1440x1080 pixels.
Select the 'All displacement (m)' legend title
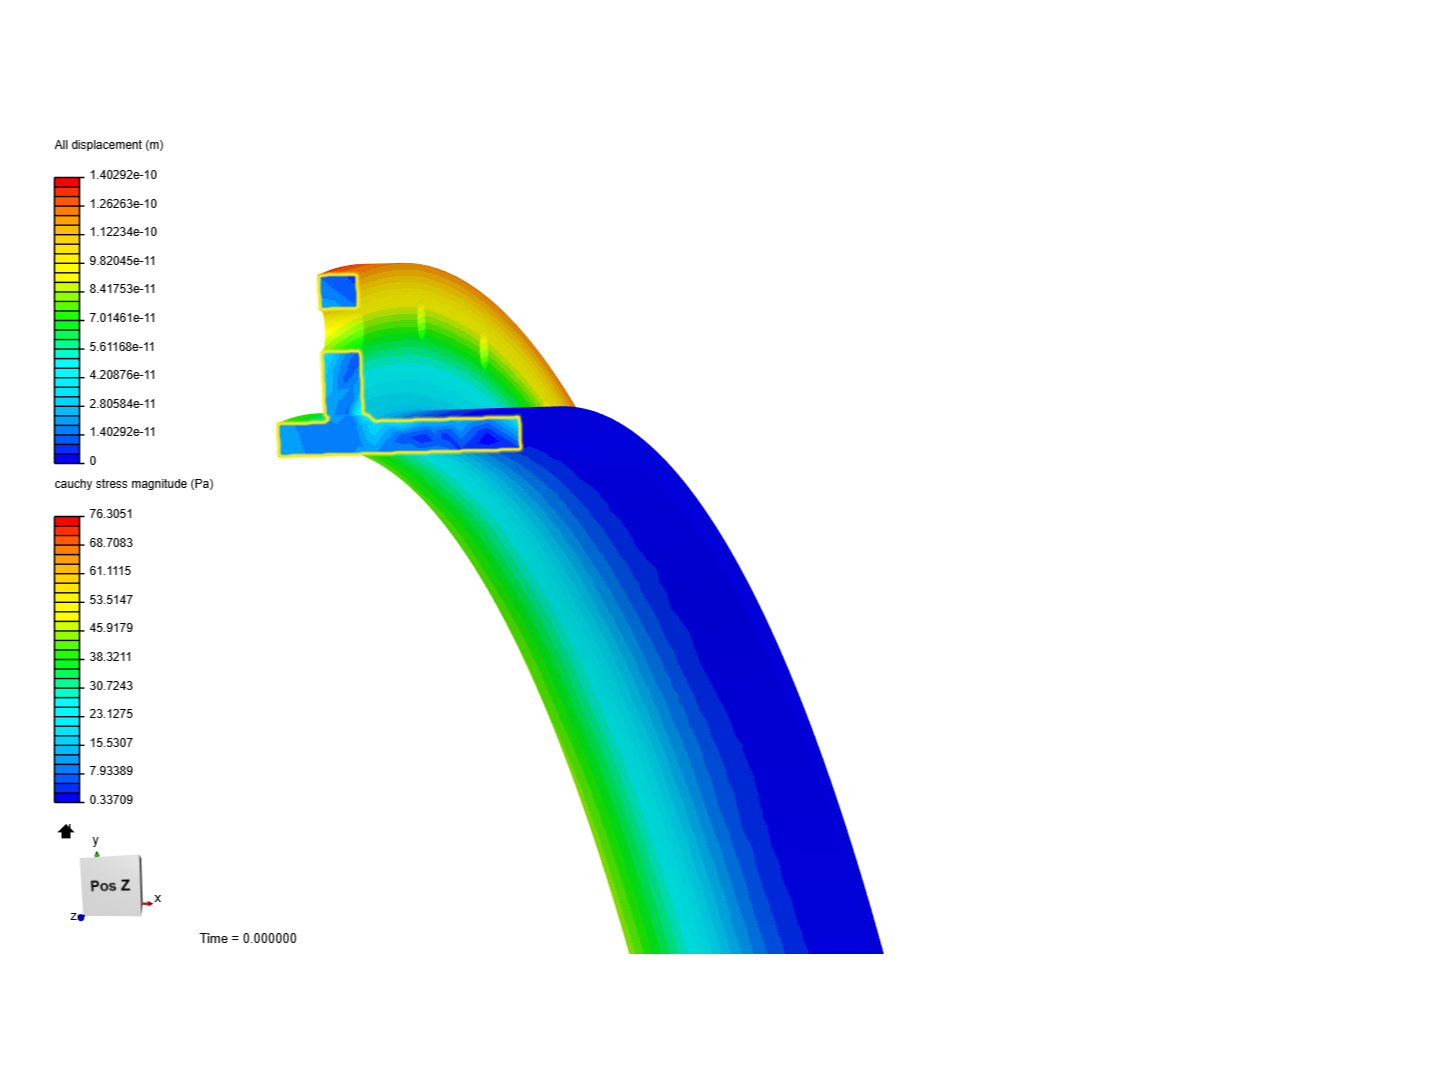(109, 145)
